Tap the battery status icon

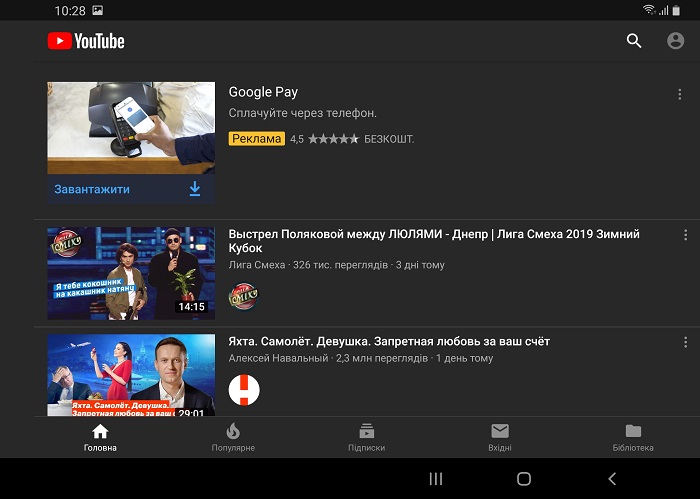676,10
